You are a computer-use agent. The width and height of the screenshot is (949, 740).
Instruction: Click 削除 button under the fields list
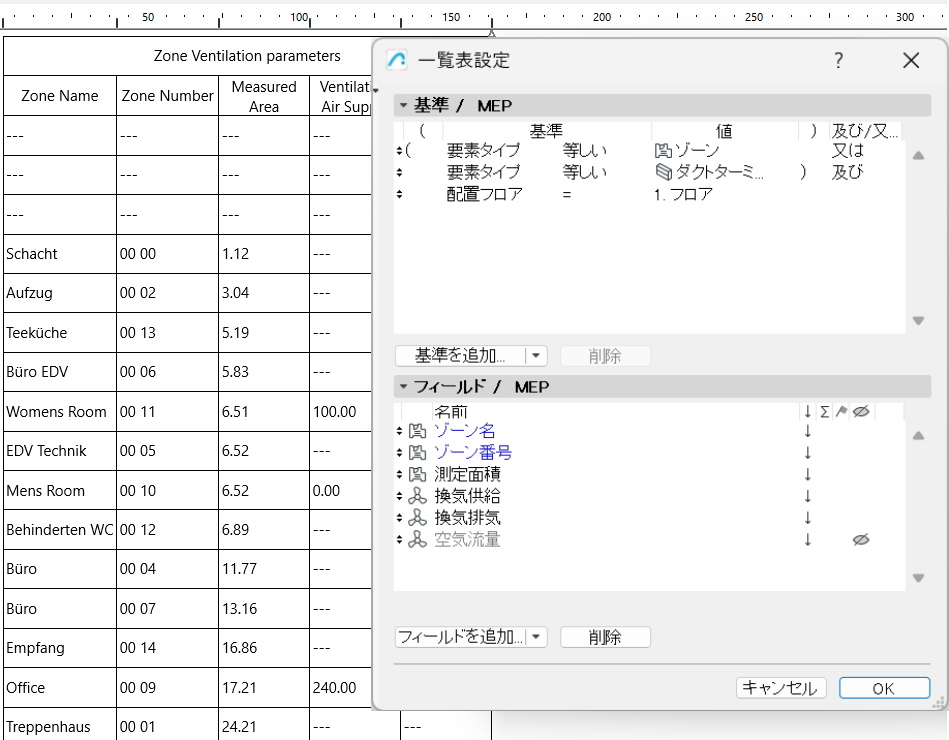click(605, 637)
